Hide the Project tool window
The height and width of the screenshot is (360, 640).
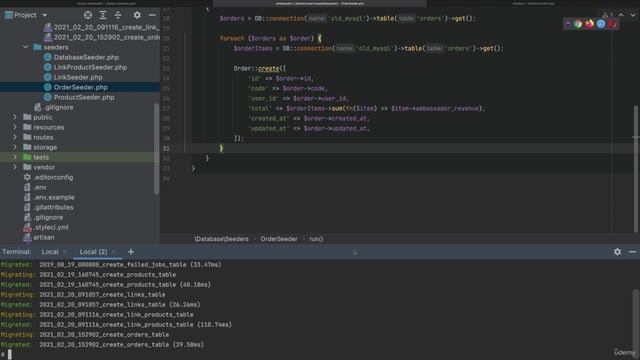click(x=152, y=15)
